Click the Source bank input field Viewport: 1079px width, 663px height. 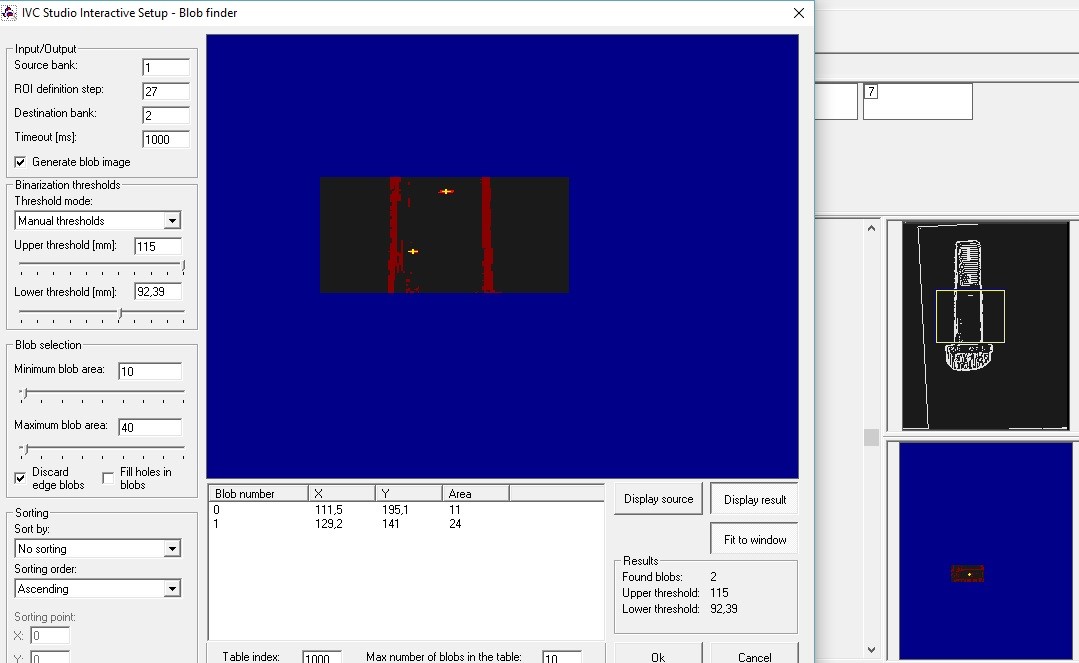pos(166,67)
